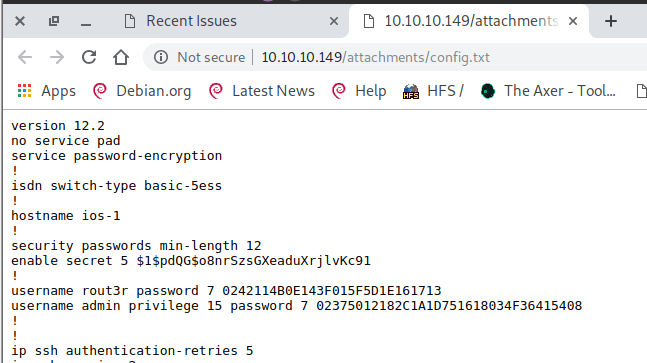This screenshot has width=647, height=363.
Task: Open a new browser tab
Action: (611, 21)
